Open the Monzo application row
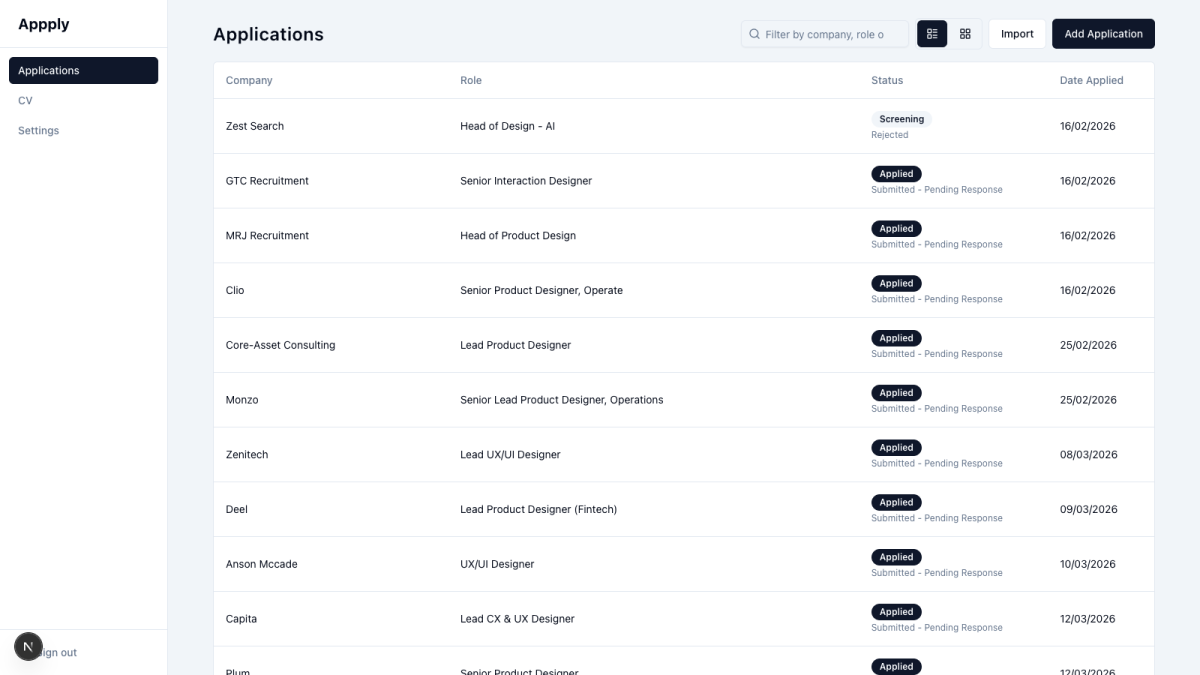Screen dimensions: 1200x675 684,400
